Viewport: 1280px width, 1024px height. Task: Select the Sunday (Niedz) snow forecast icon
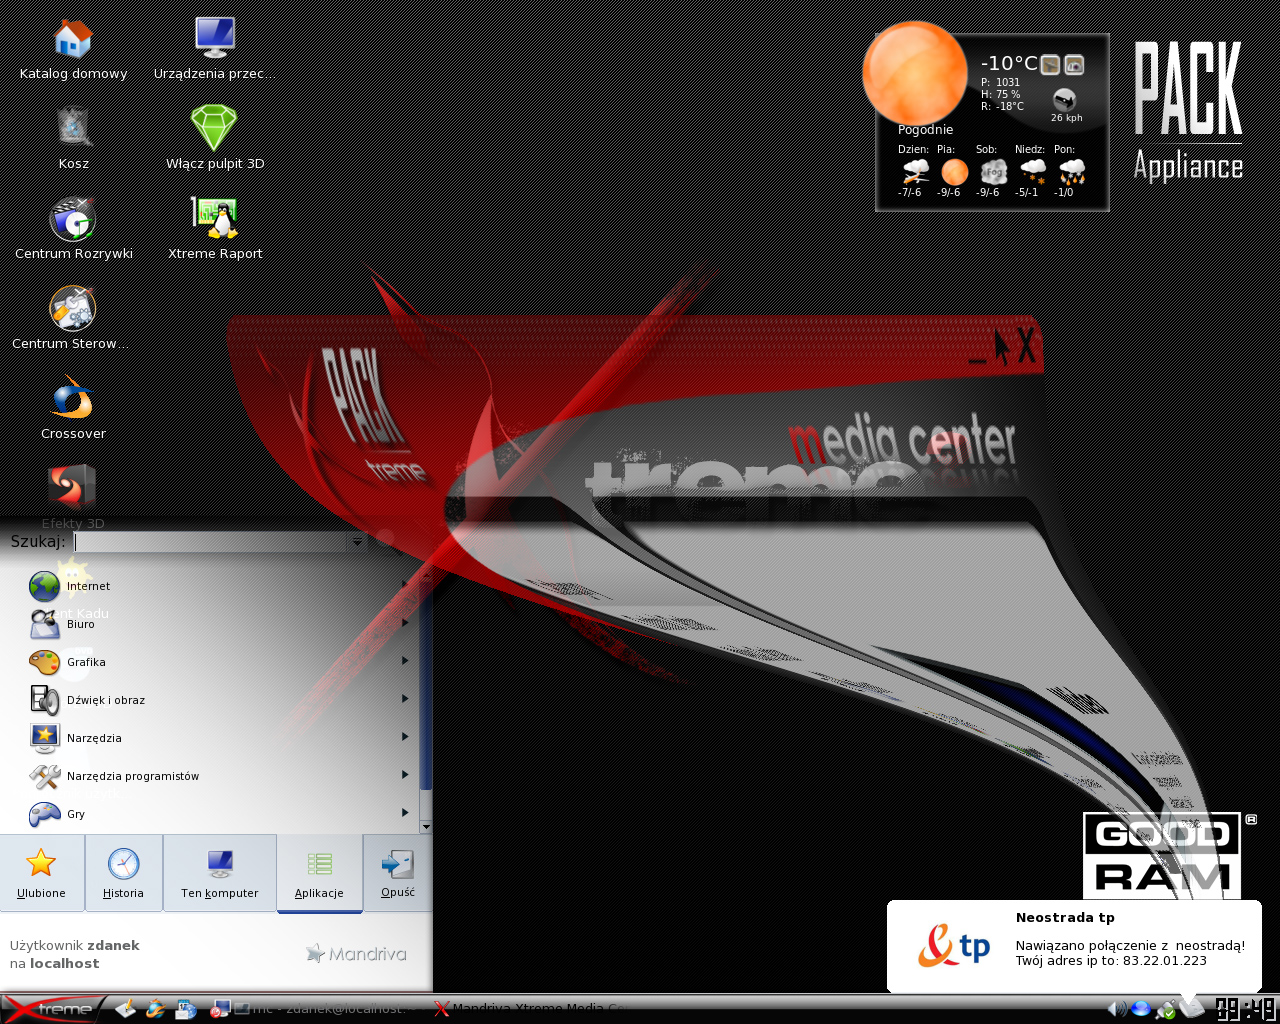point(1033,172)
